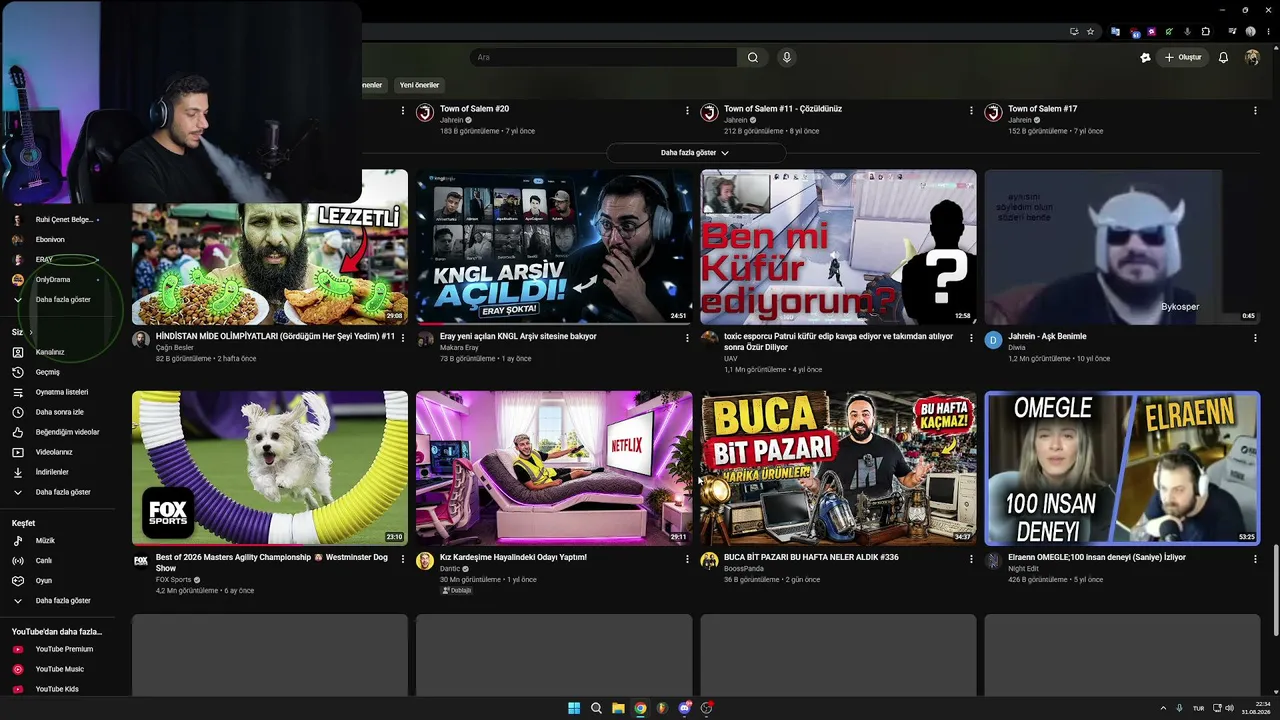Click the page vertical scrollbar thumb
This screenshot has width=1280, height=720.
pyautogui.click(x=1275, y=589)
